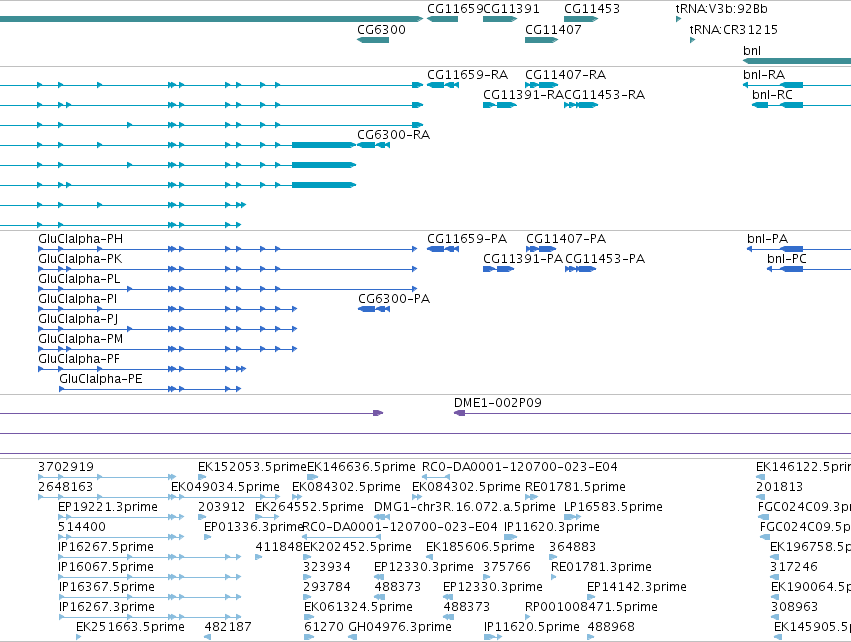This screenshot has height=642, width=851.
Task: Click EST EK185606.5prime
Action: (480, 546)
